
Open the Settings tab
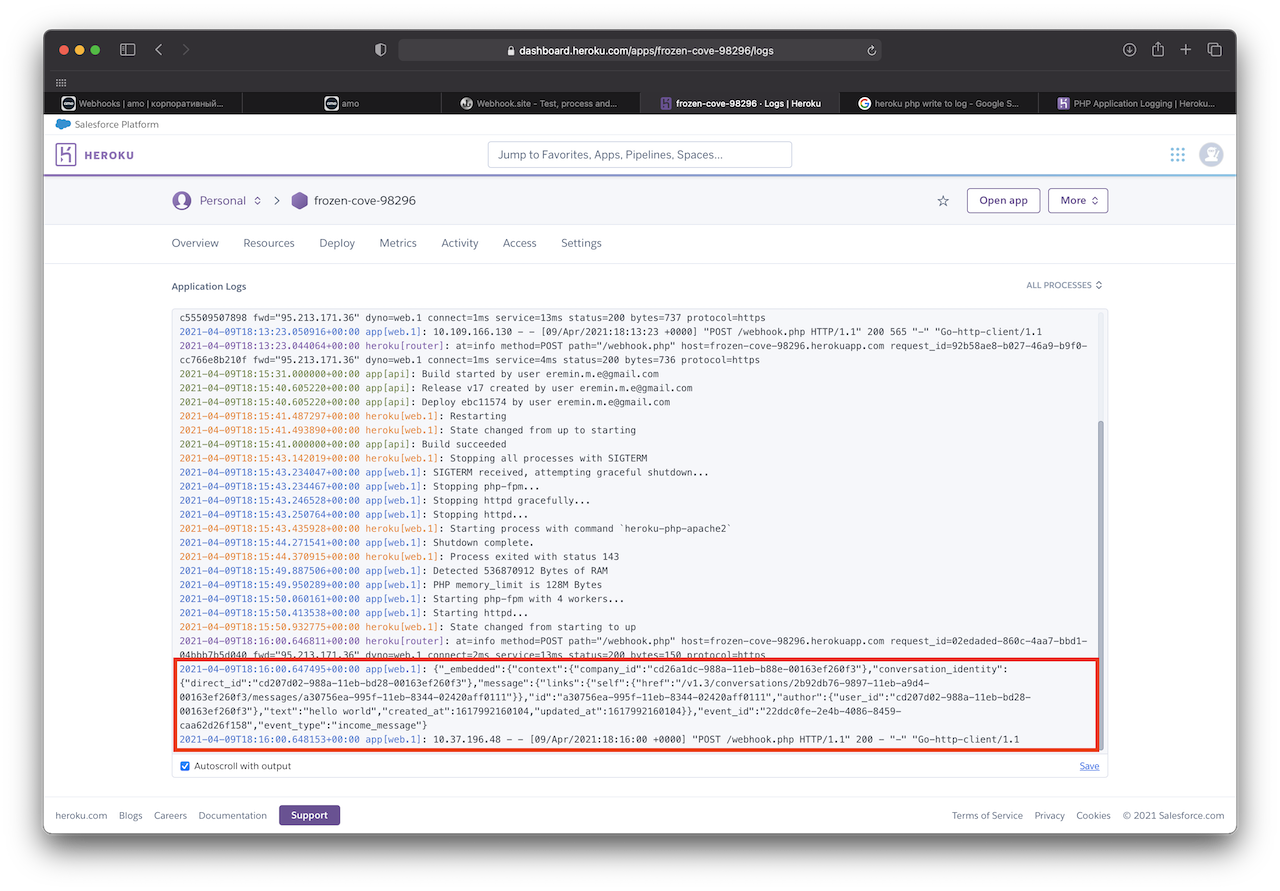click(581, 243)
